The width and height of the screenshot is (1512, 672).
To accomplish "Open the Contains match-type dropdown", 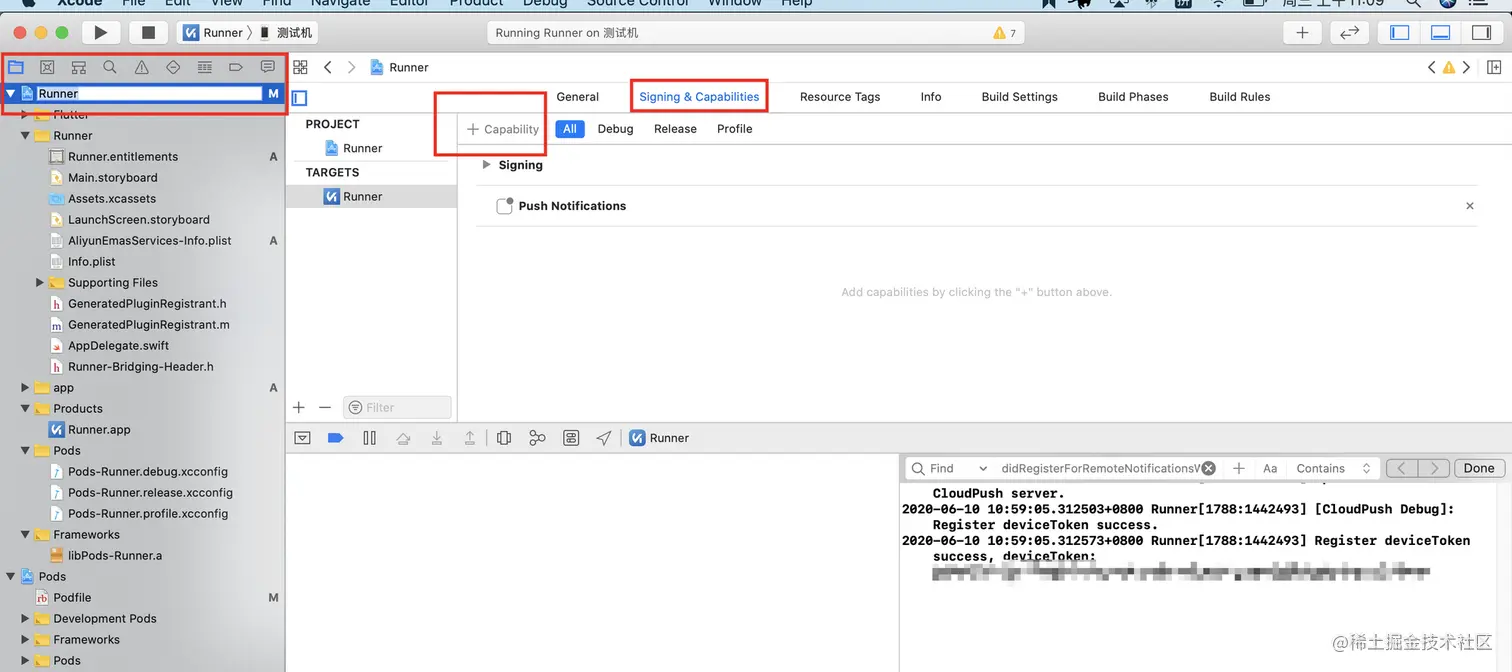I will click(1333, 468).
